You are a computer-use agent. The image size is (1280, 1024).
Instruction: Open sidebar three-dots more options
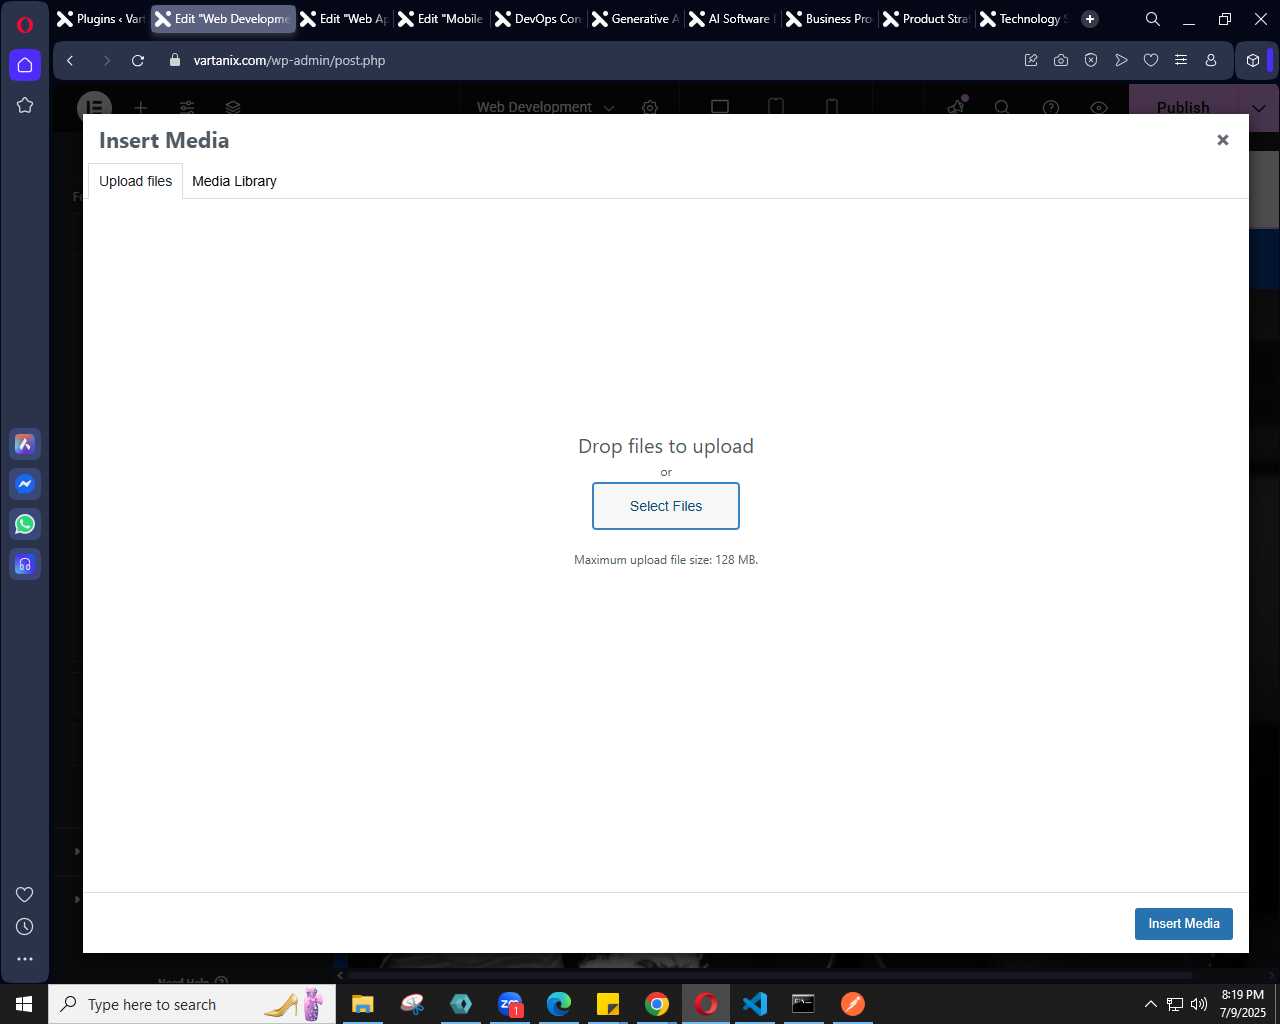click(25, 959)
